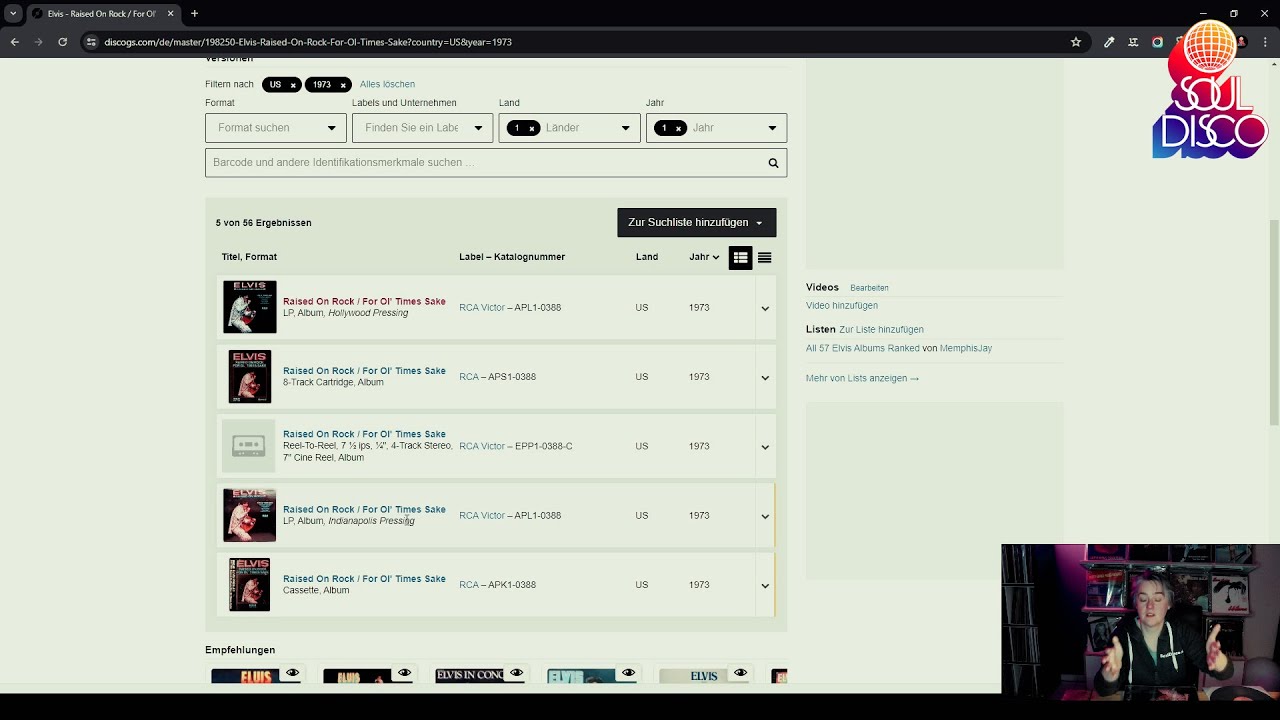Expand the Hollywood Pressing row chevron
This screenshot has width=1280, height=720.
click(765, 308)
